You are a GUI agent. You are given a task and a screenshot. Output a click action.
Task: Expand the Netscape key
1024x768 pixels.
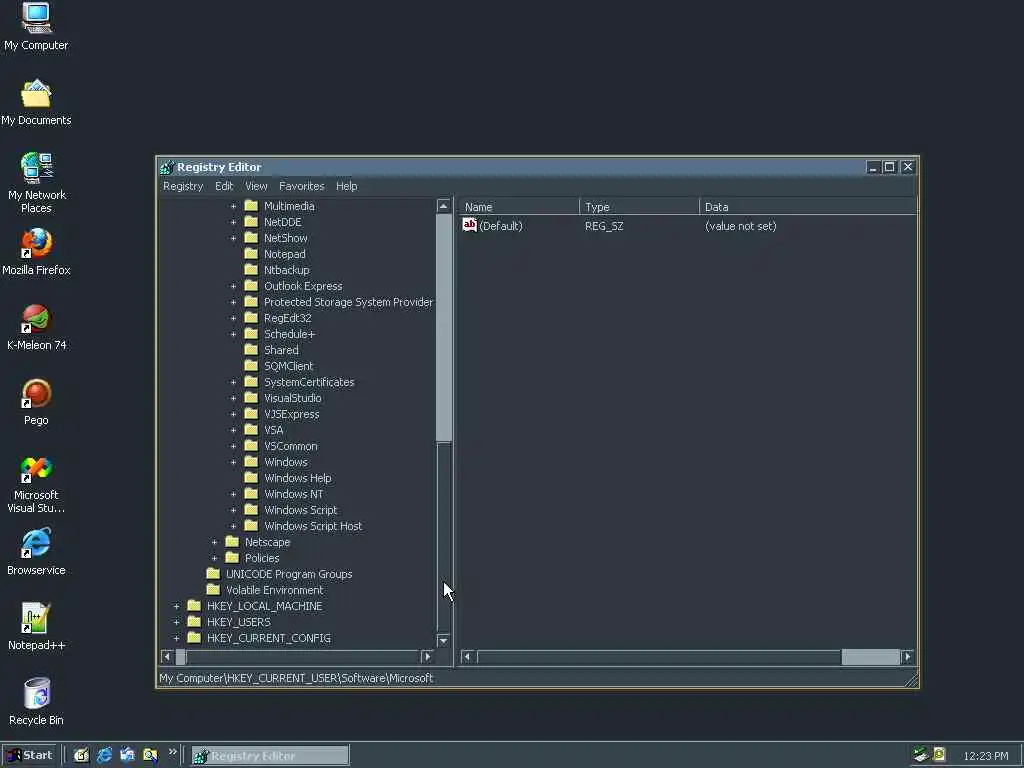click(x=214, y=542)
